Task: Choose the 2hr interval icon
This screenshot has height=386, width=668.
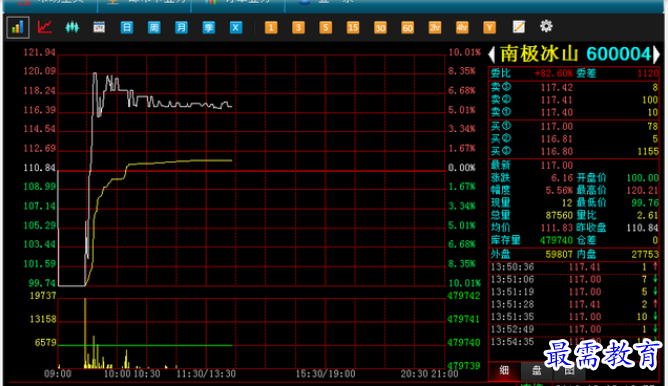Action: click(435, 28)
